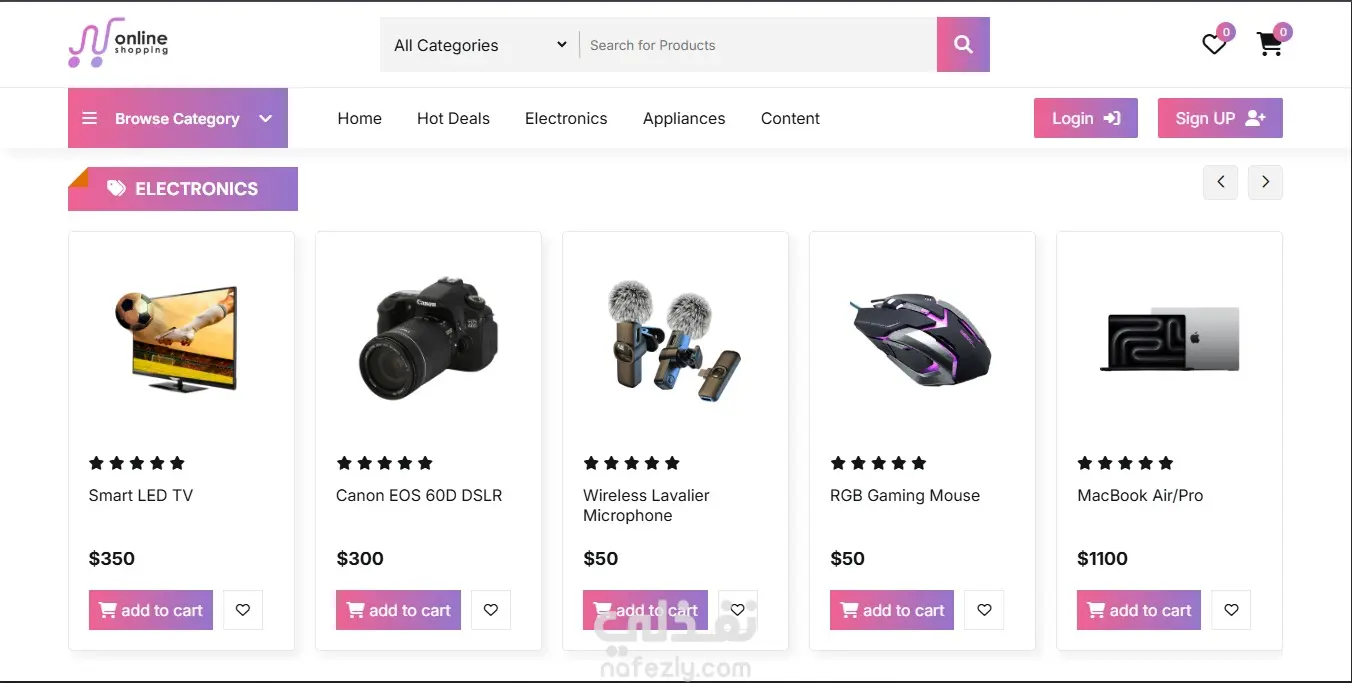This screenshot has height=683, width=1352.
Task: Go to next electronics slide
Action: [1265, 182]
